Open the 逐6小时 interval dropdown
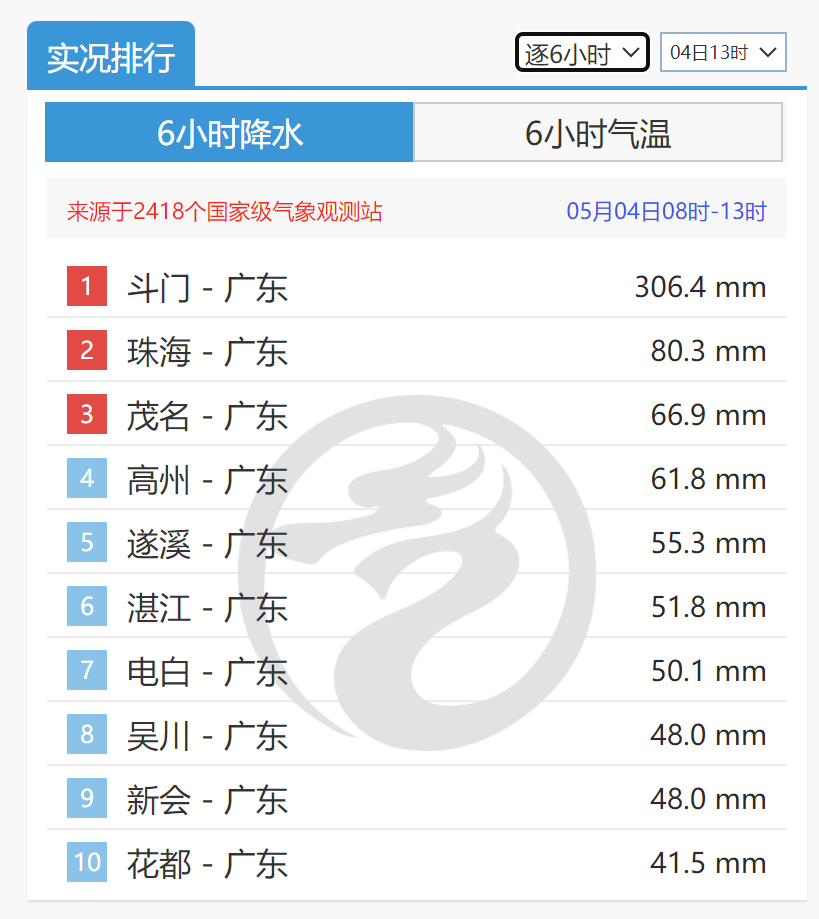 582,53
